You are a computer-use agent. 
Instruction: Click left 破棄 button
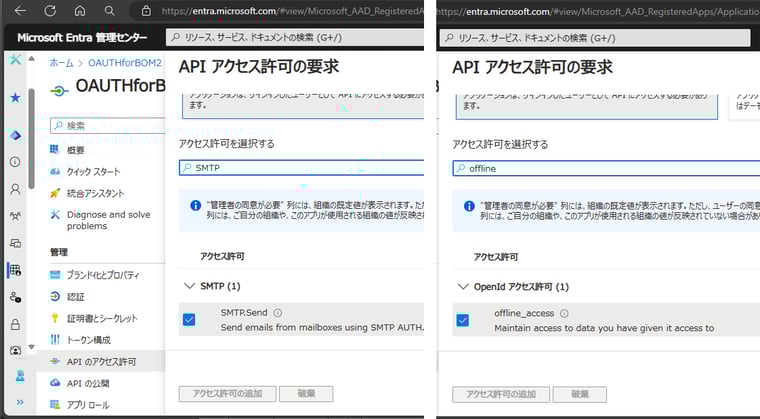point(306,393)
